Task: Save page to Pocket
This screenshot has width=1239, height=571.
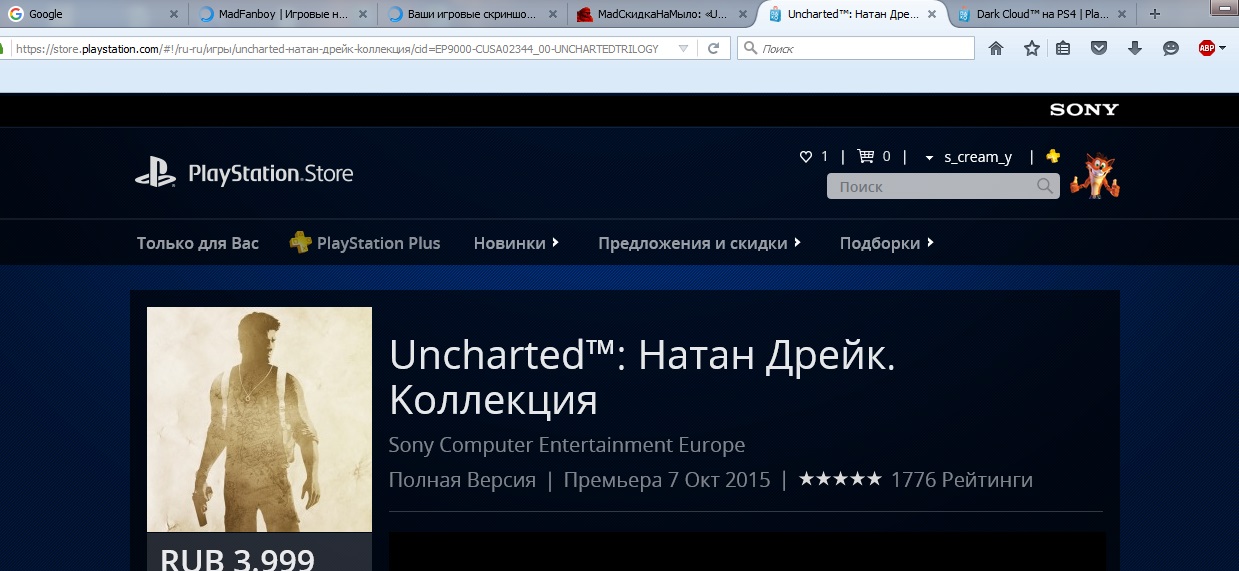Action: (1099, 48)
